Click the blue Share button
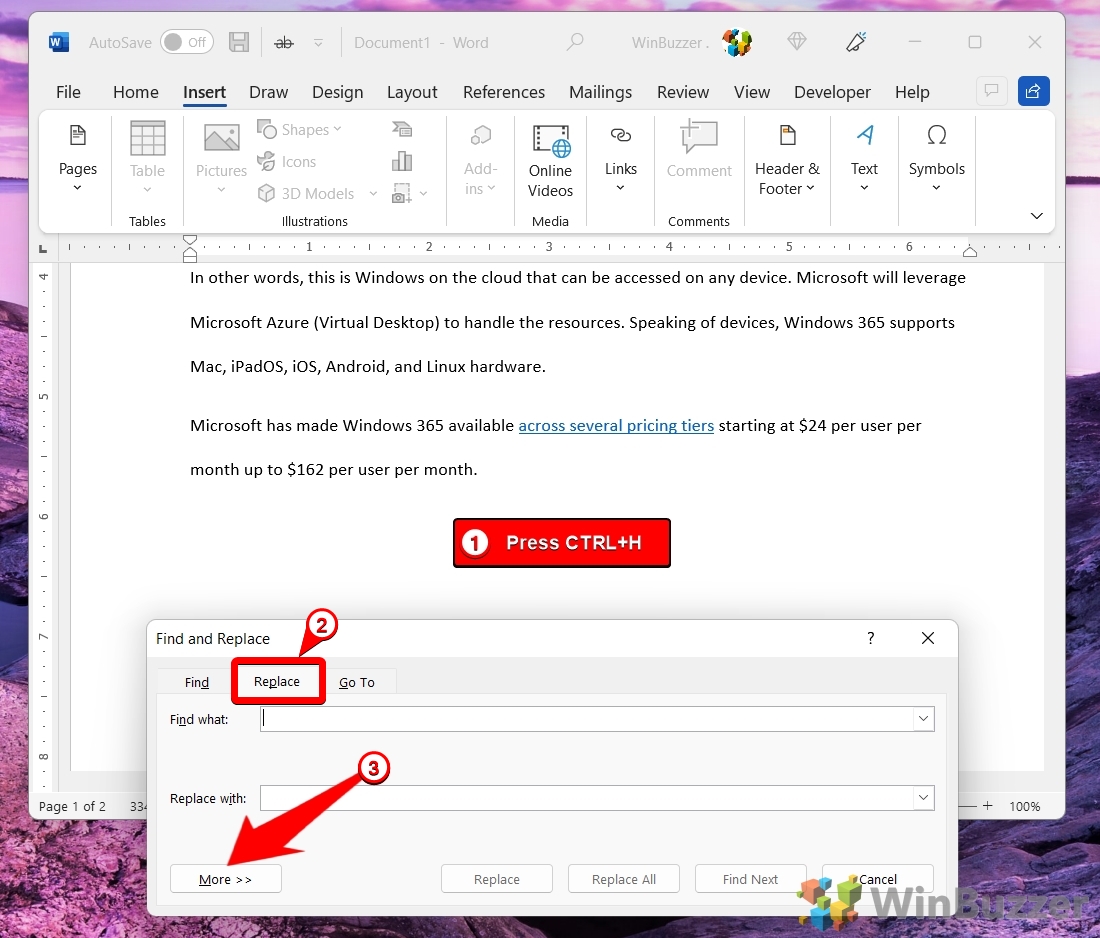The width and height of the screenshot is (1100, 938). (x=1033, y=91)
